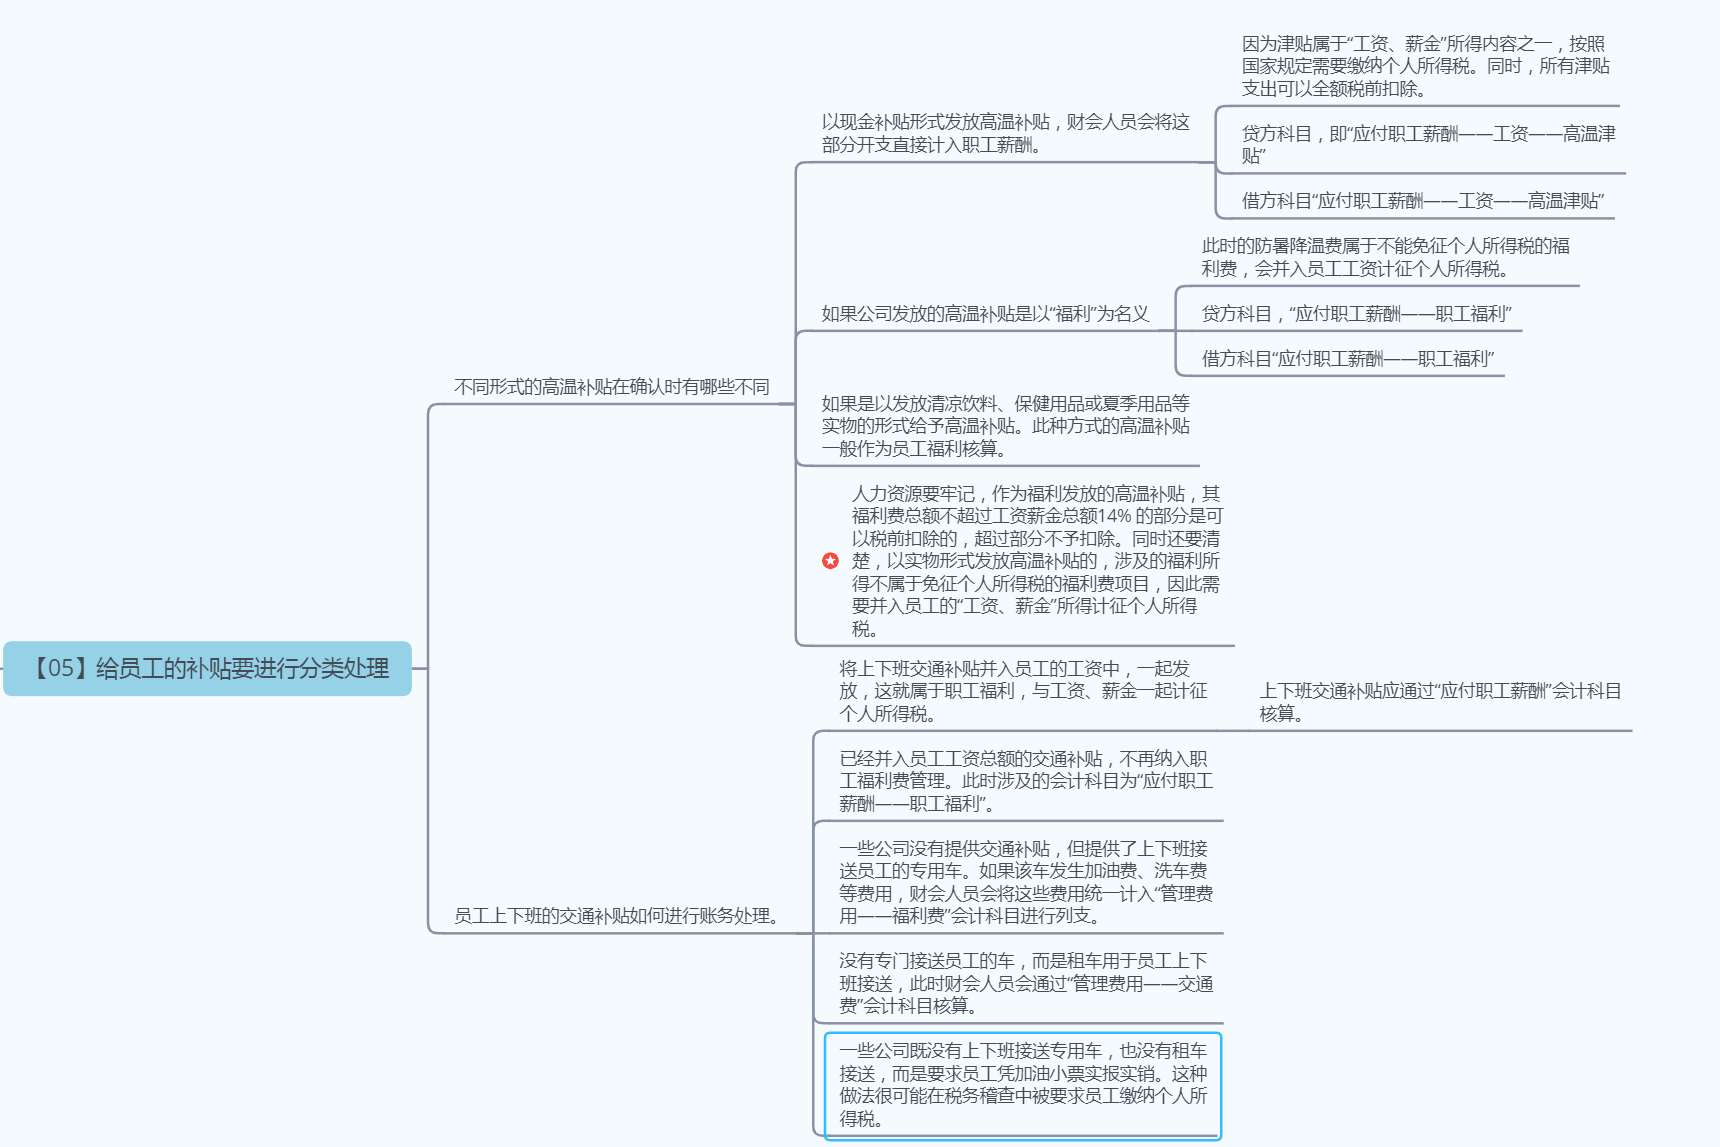Select node starting 贷方科目，即"应付职工薪酬——工资
Image resolution: width=1720 pixels, height=1147 pixels.
click(1429, 144)
